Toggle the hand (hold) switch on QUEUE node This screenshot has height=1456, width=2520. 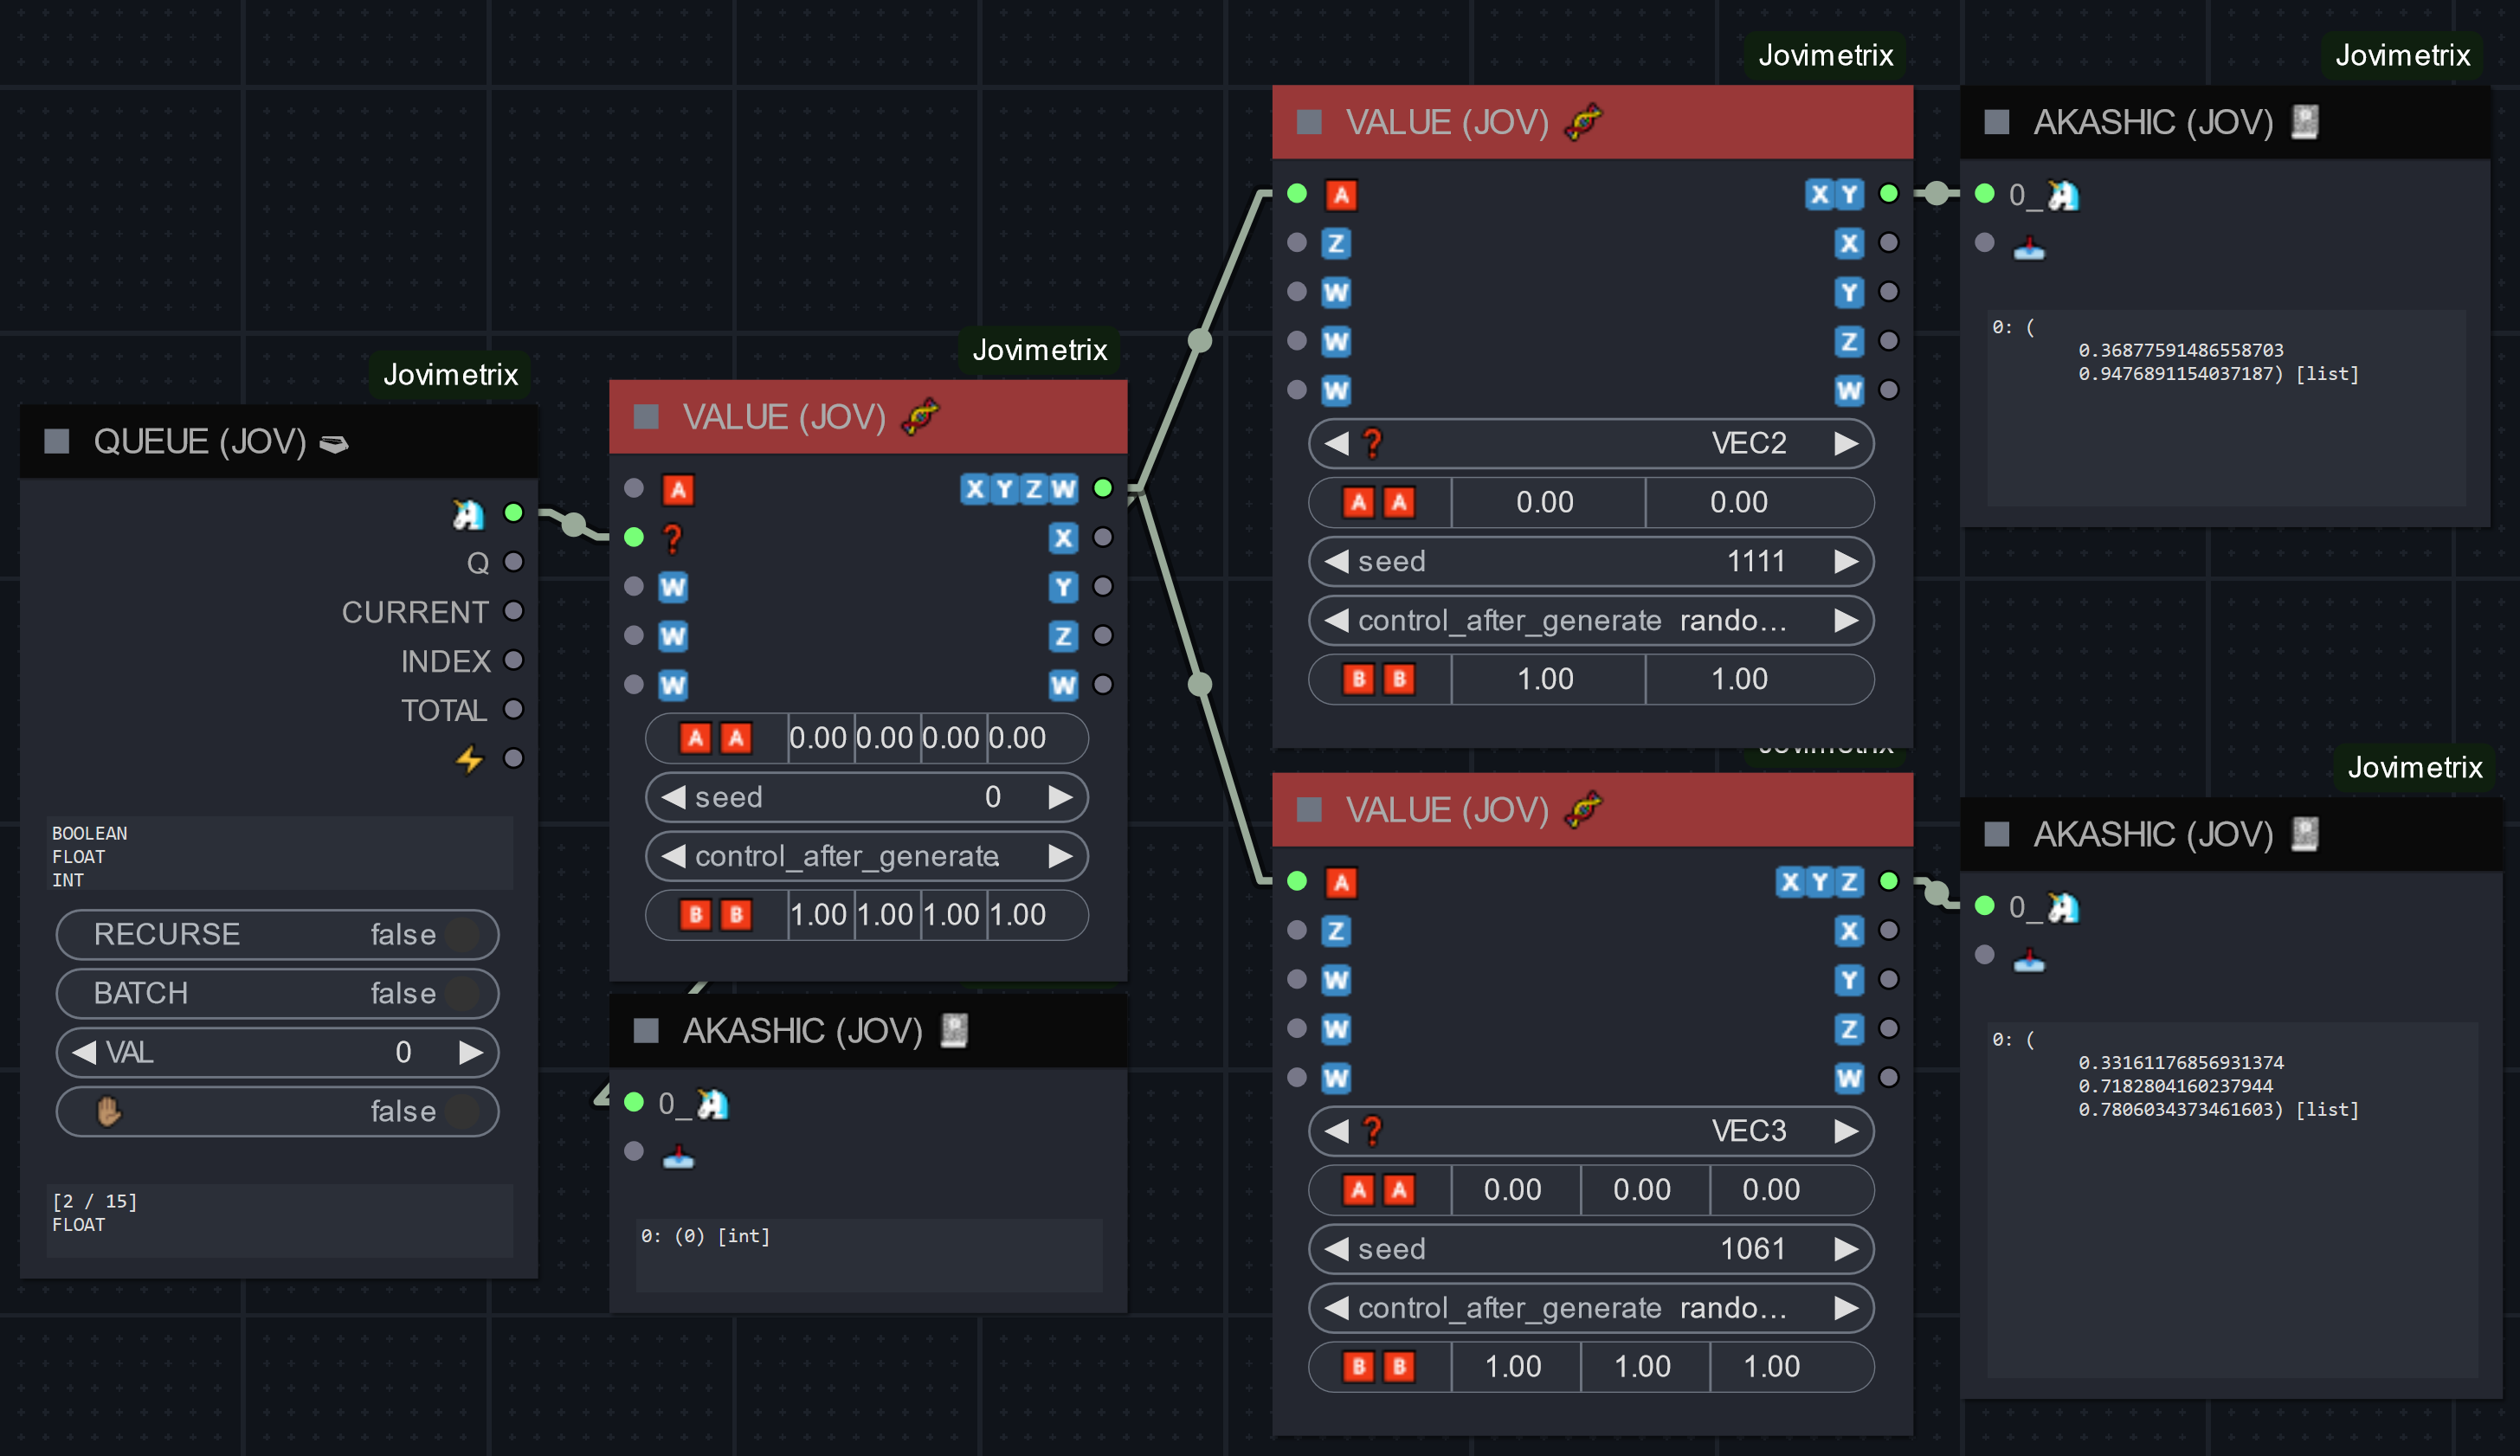[x=462, y=1112]
